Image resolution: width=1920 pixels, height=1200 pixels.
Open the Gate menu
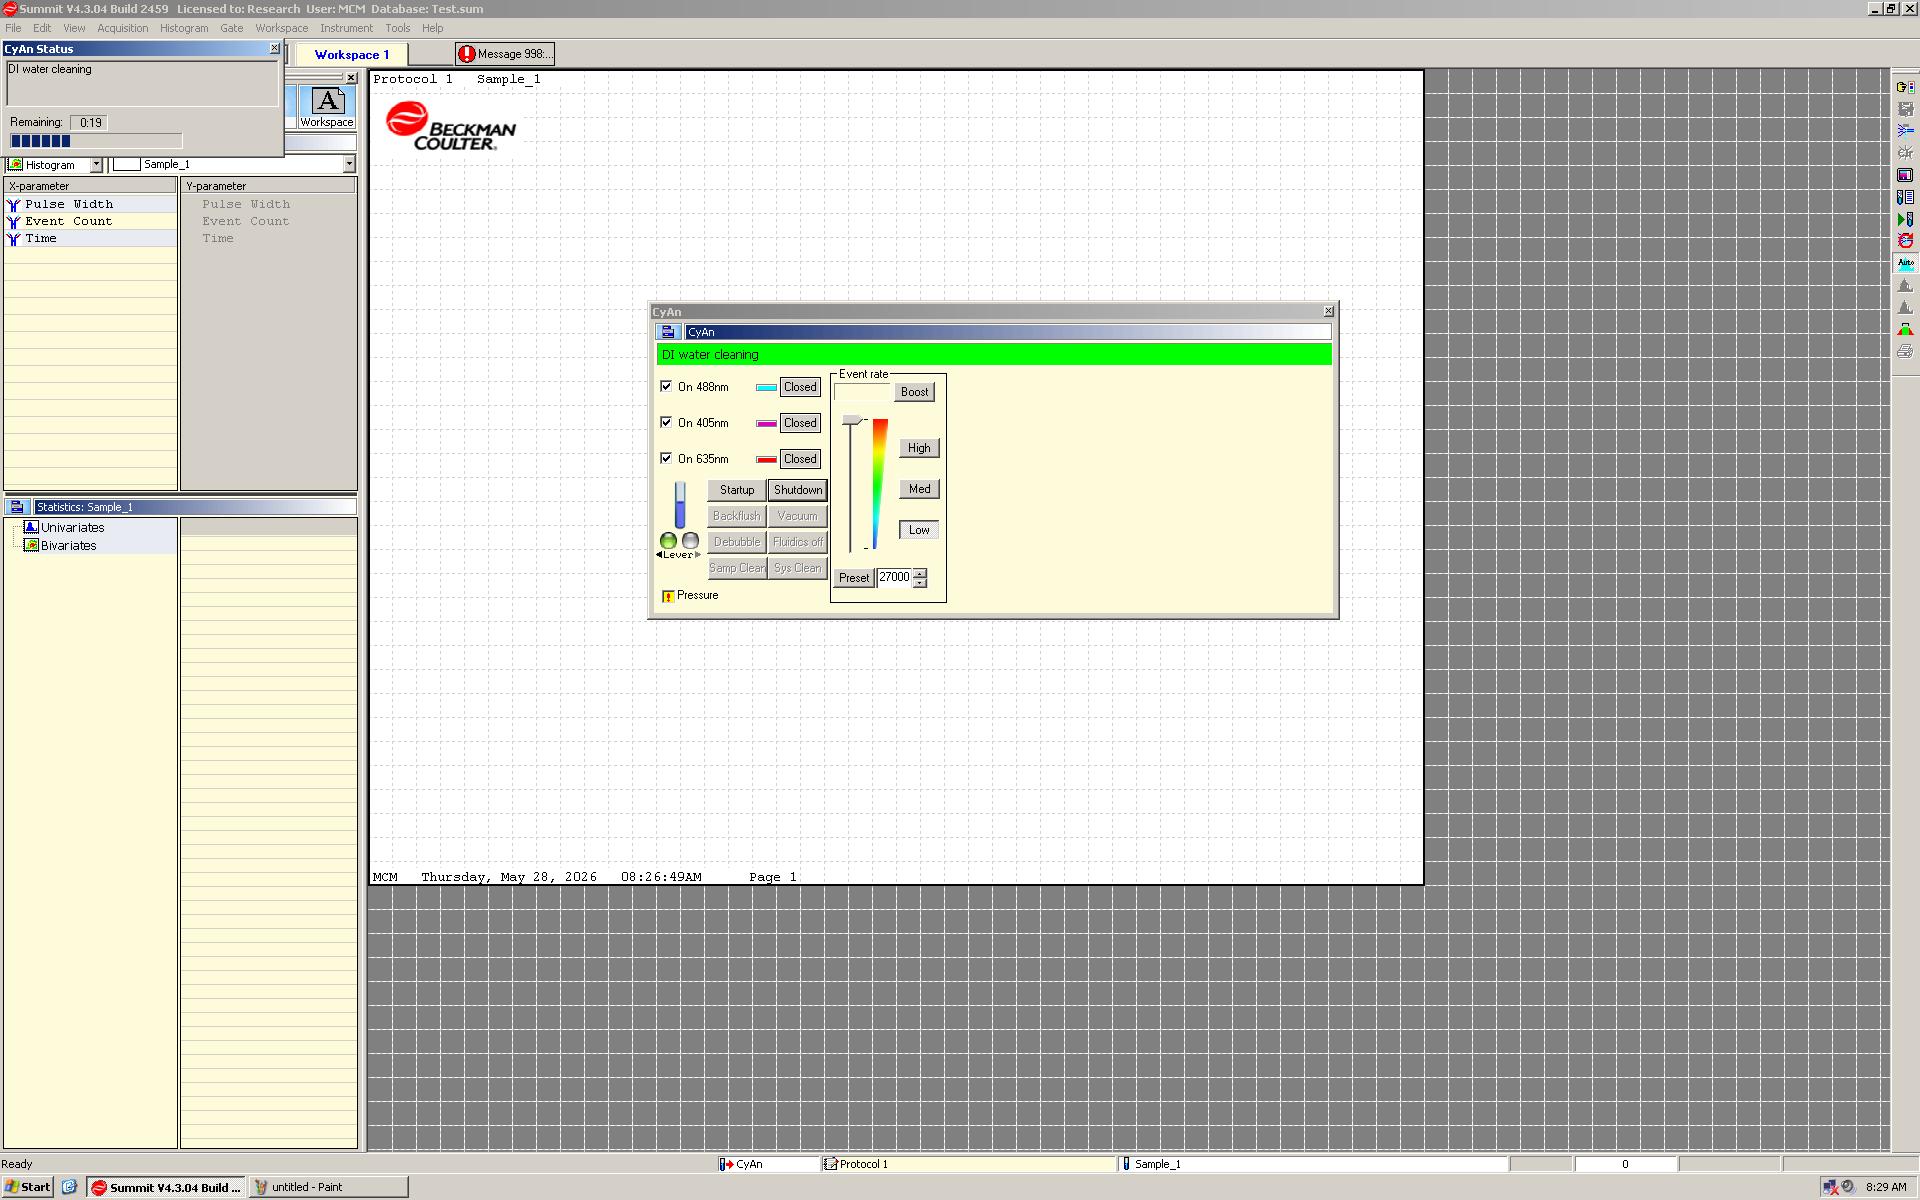tap(232, 28)
